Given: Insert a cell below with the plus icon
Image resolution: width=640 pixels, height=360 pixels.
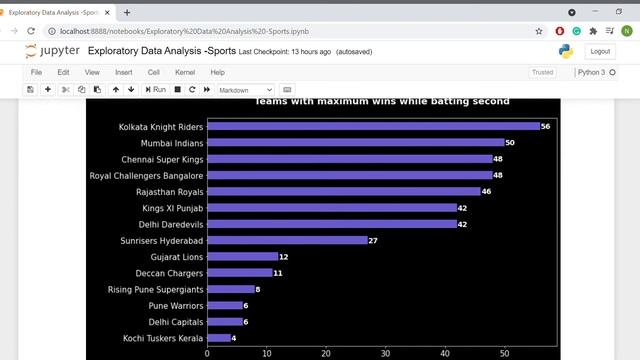Looking at the screenshot, I should click(48, 89).
